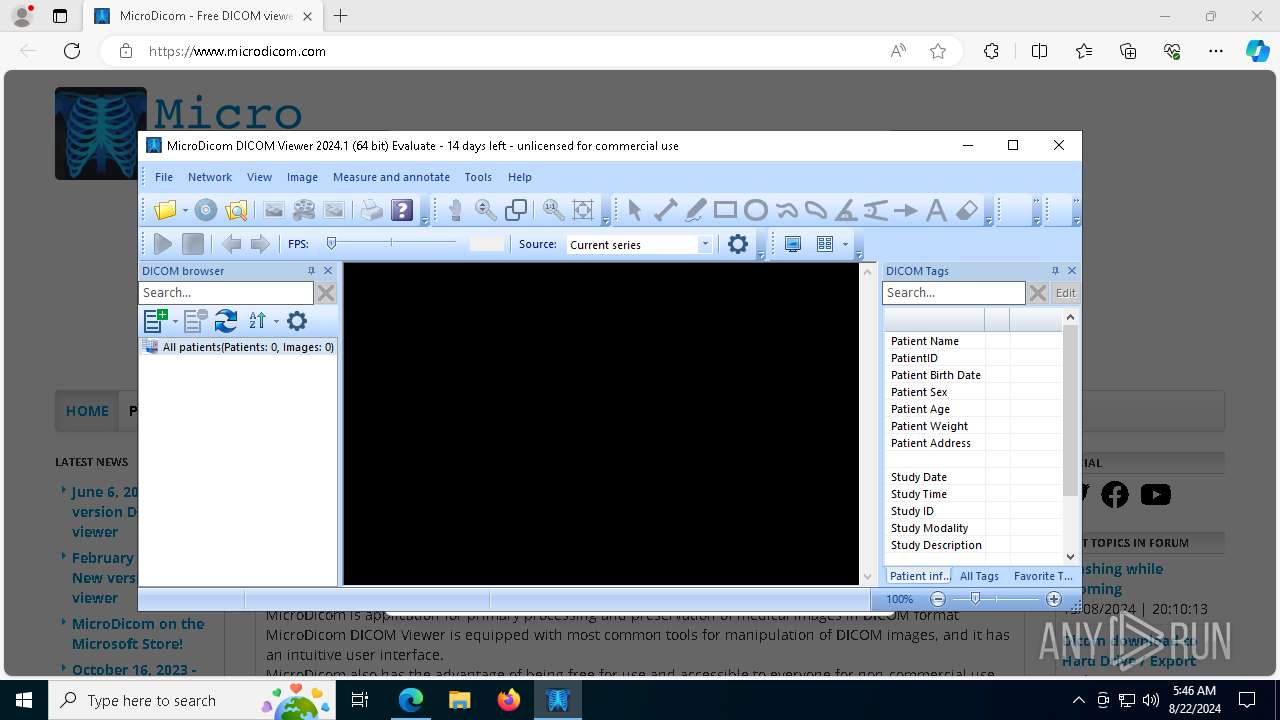Click the Edit button in DICOM Tags

click(1066, 293)
